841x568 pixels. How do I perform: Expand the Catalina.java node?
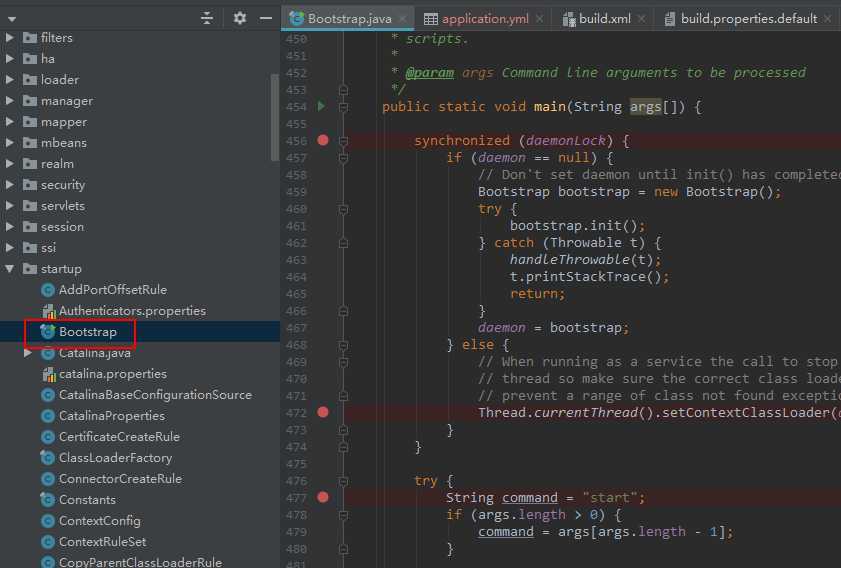coord(27,353)
